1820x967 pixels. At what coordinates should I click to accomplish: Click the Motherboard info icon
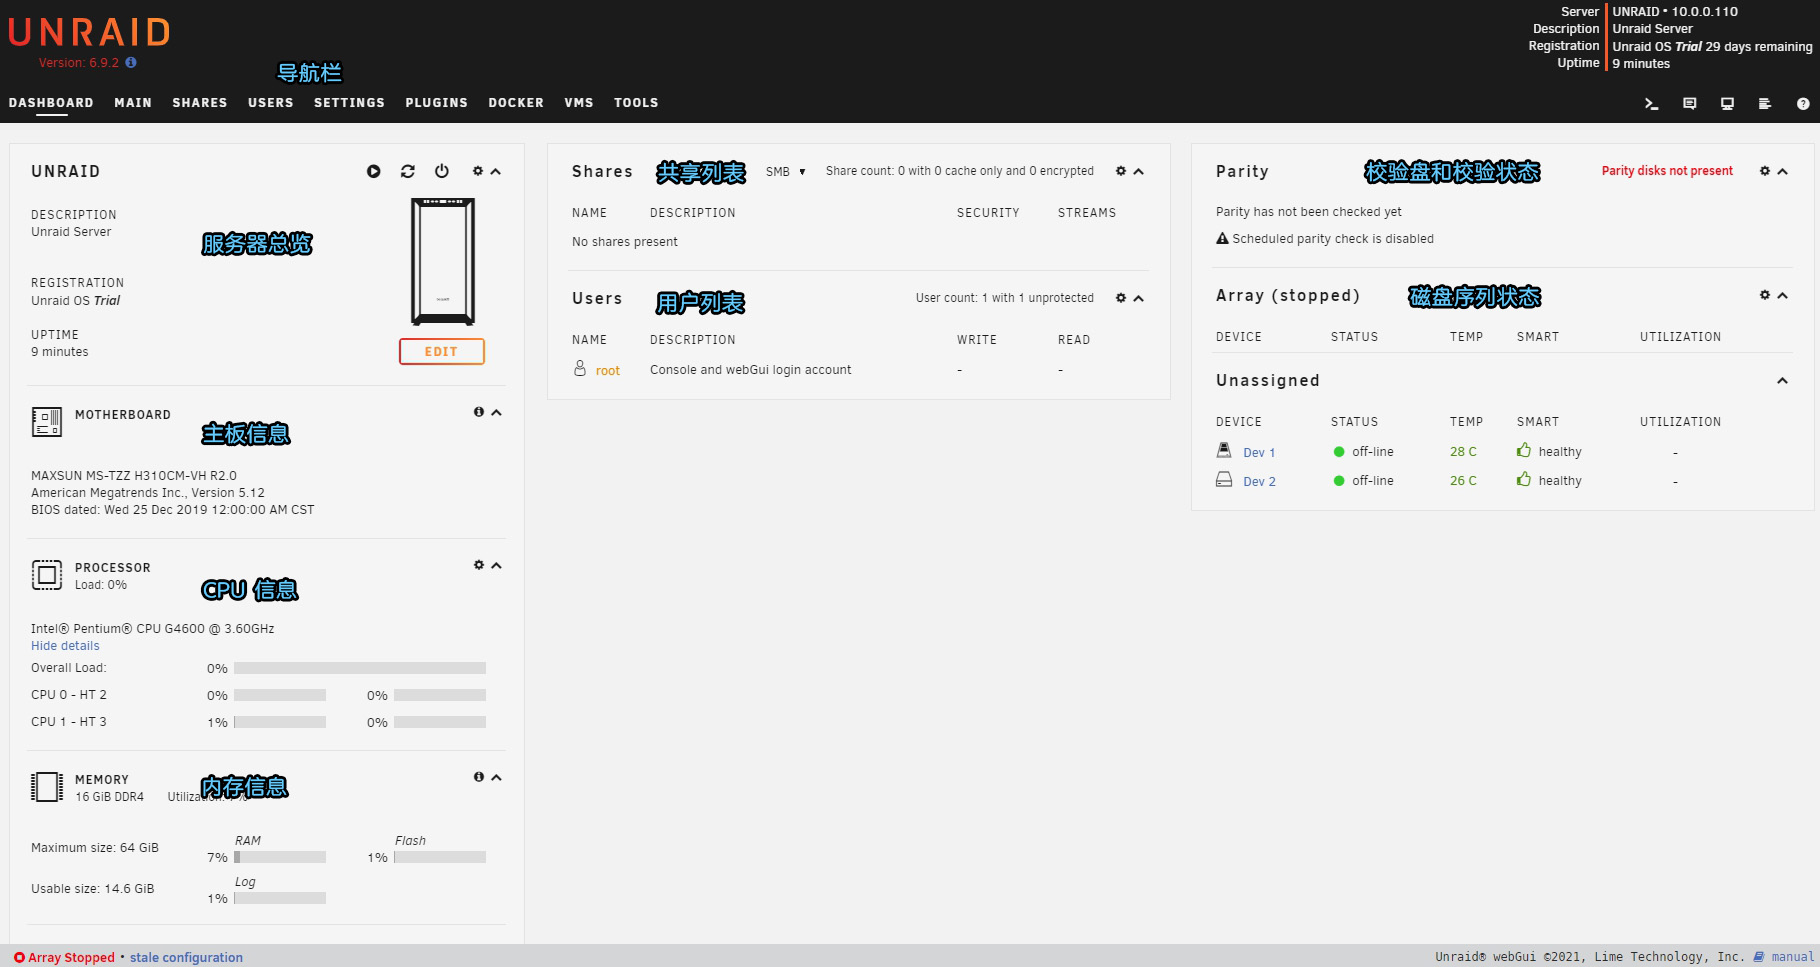coord(478,412)
